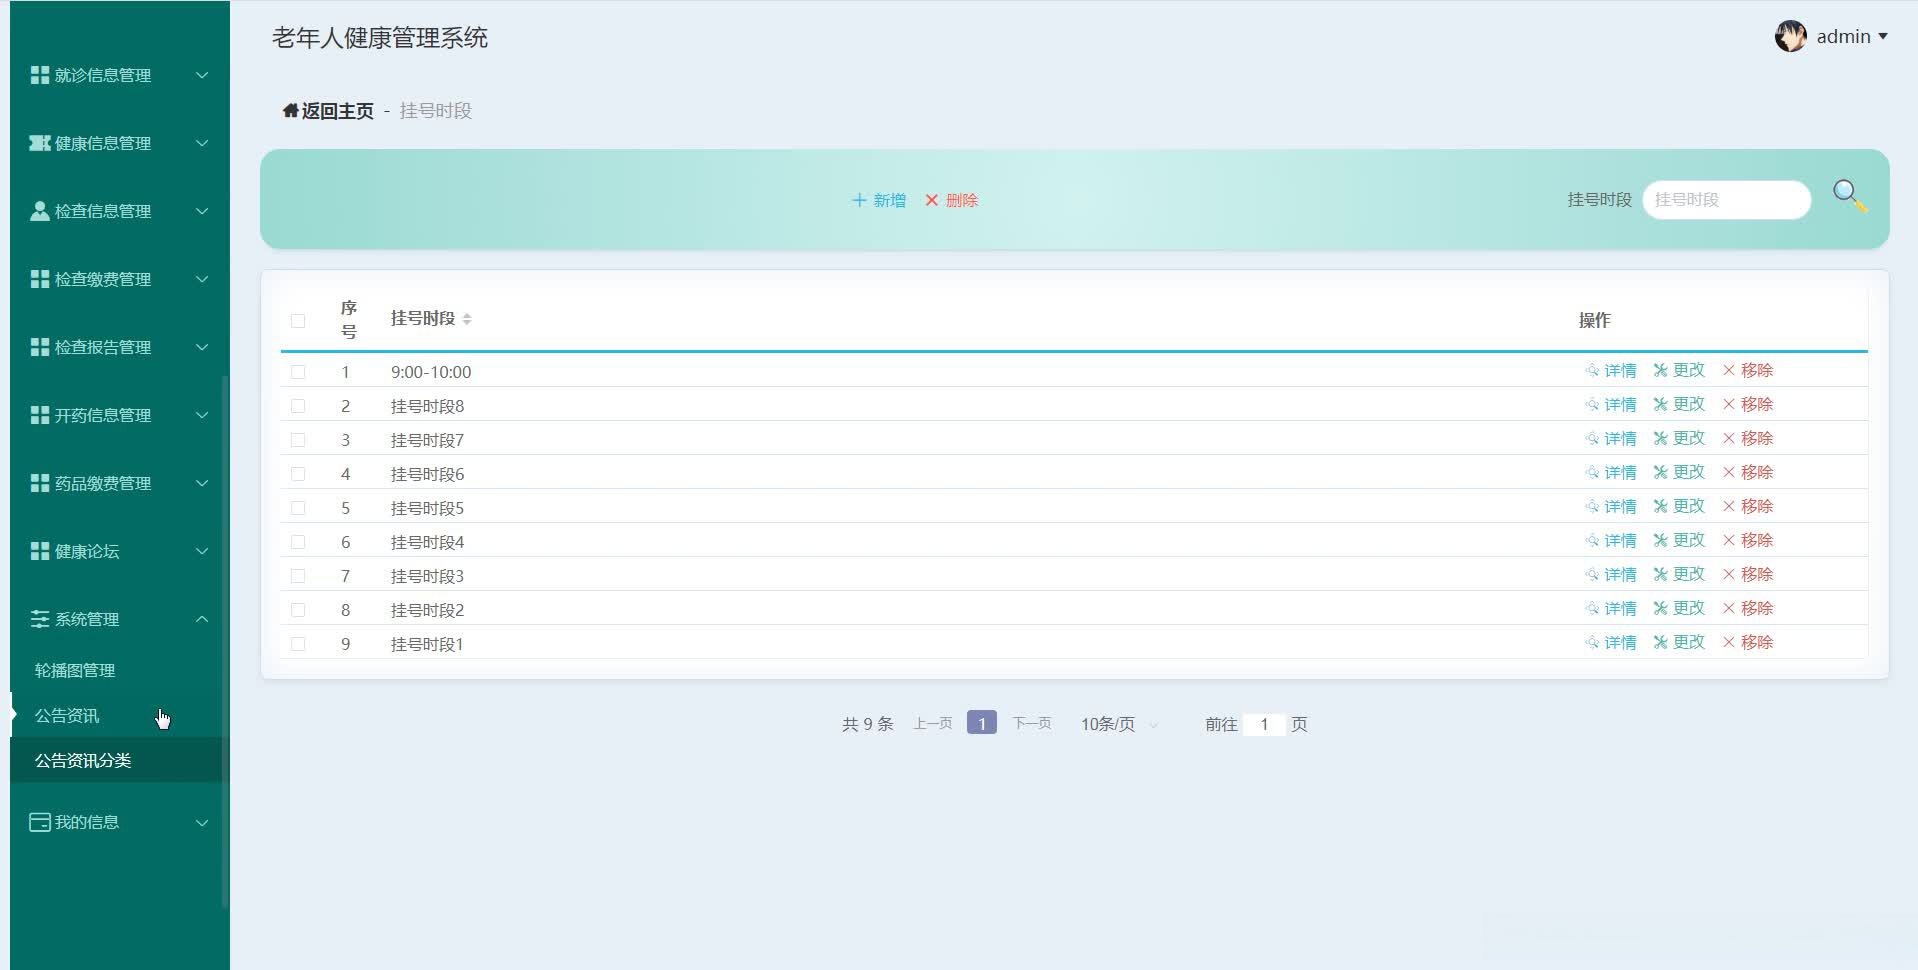Click the 健康信息管理 ticket icon

(40, 143)
